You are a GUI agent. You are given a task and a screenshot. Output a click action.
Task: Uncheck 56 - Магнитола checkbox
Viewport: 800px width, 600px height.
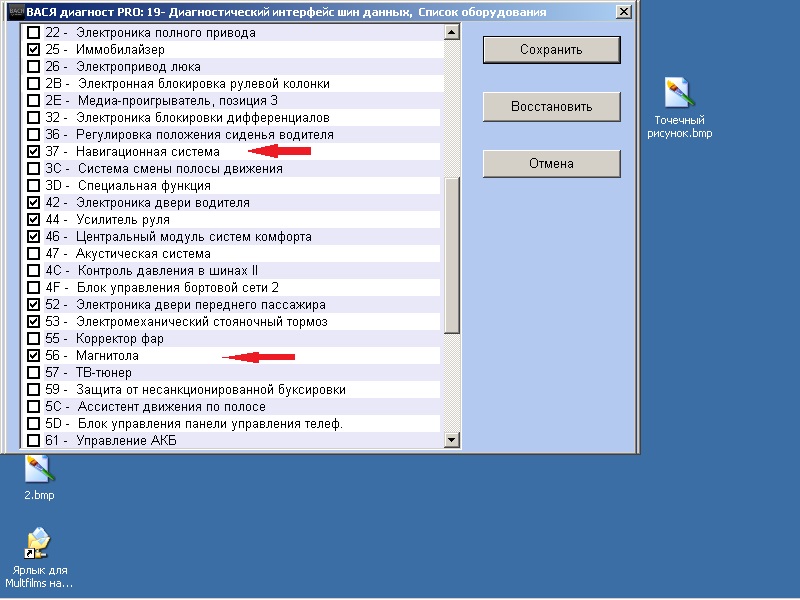35,356
